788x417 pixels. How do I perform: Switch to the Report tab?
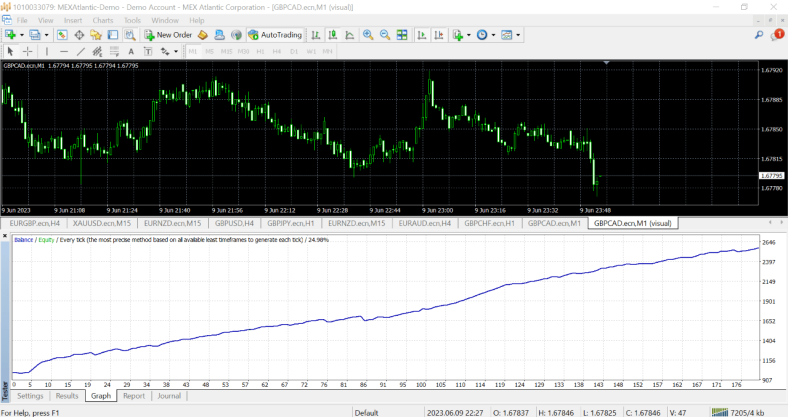coord(133,396)
